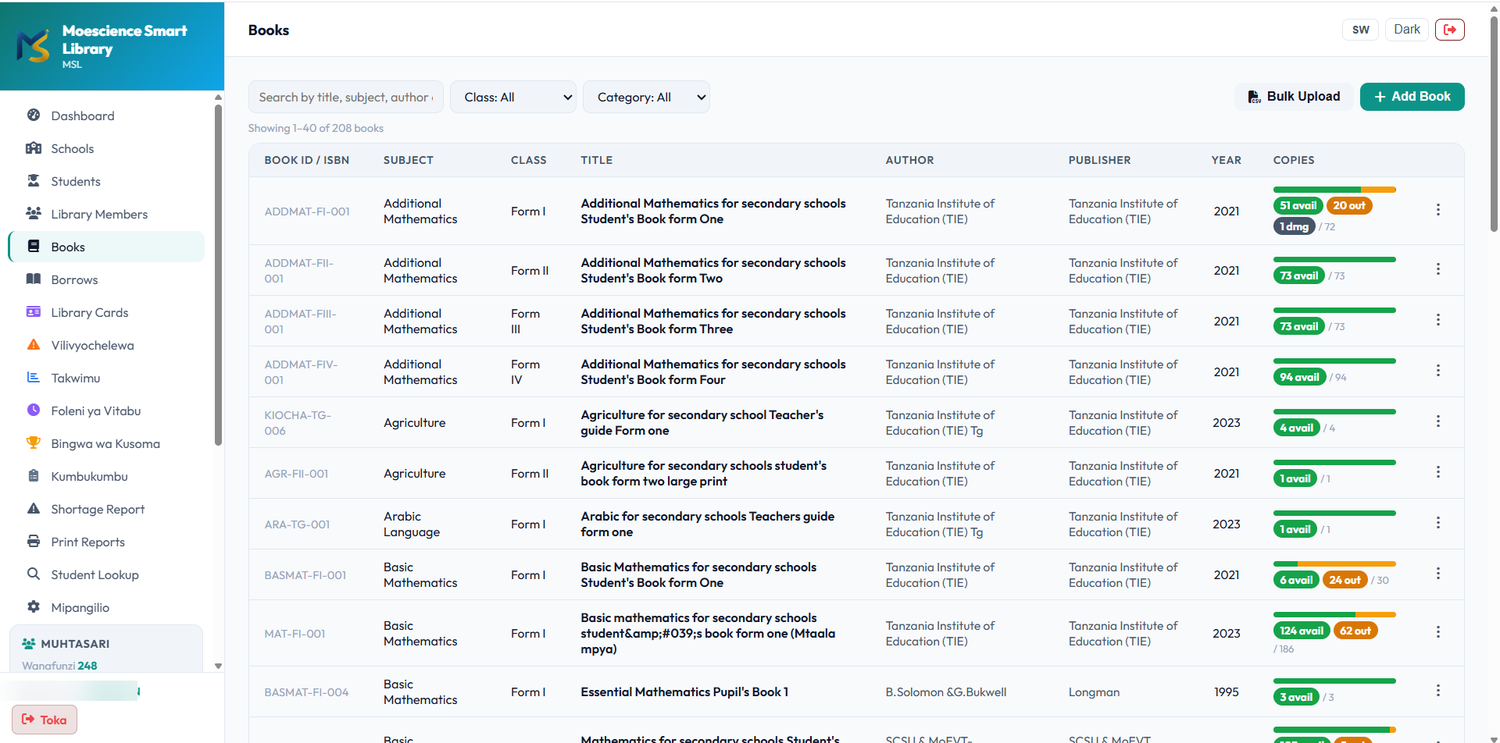Viewport: 1500px width, 743px height.
Task: Click the "AGR-FII-001" book ID
Action: (296, 474)
